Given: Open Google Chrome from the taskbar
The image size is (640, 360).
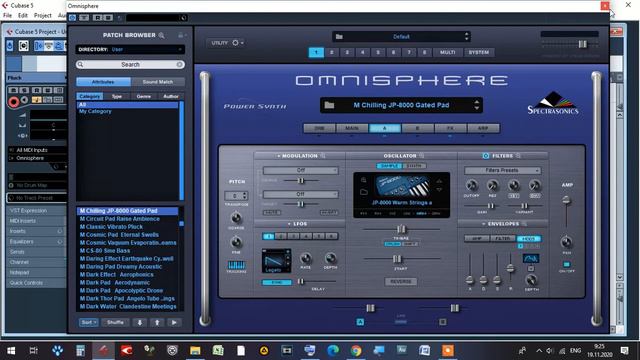Looking at the screenshot, I should (x=356, y=351).
